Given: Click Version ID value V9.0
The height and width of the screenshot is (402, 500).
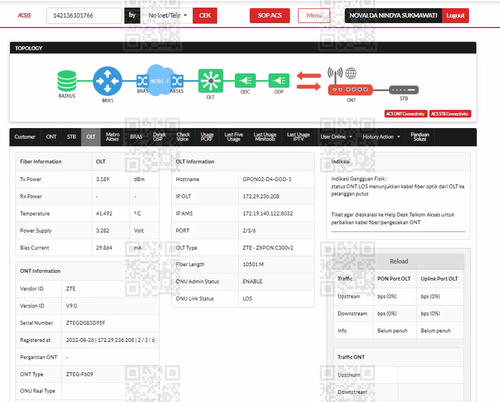Looking at the screenshot, I should 71,306.
